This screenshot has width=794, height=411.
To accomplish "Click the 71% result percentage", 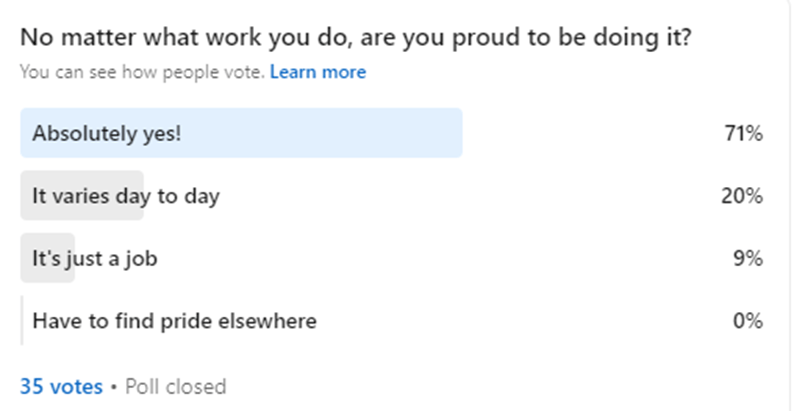I will tap(743, 133).
